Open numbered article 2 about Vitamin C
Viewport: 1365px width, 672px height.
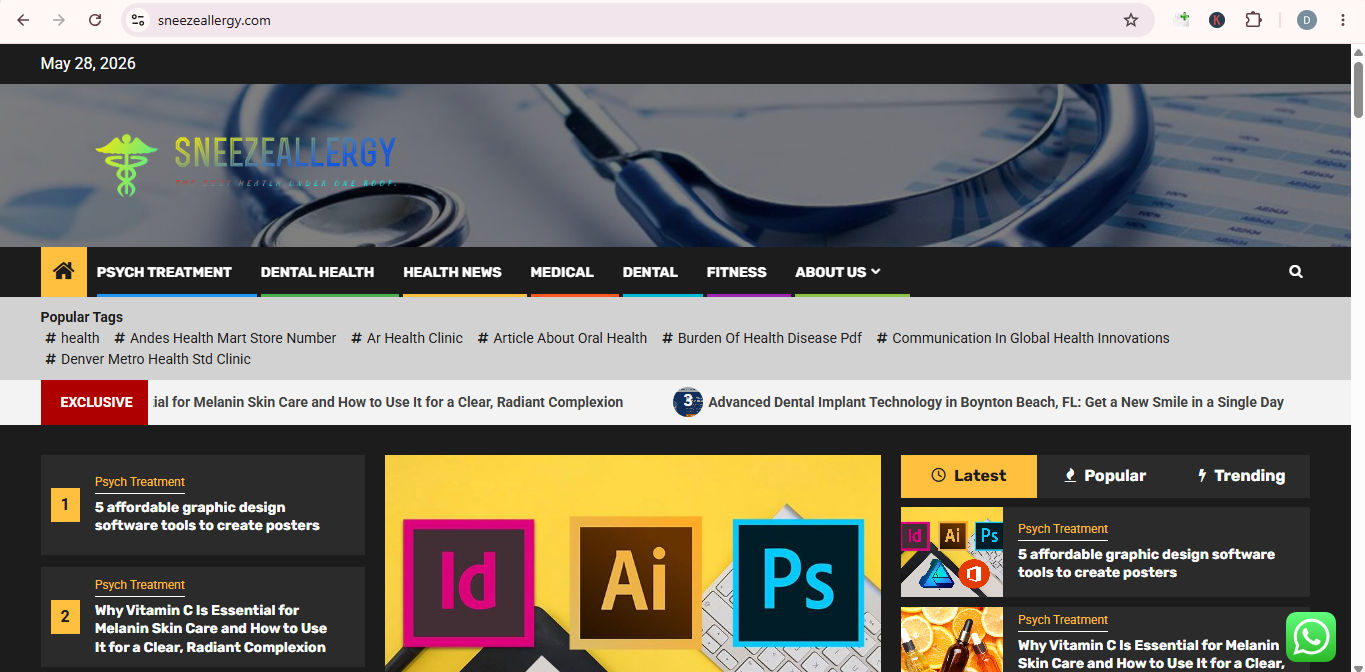(211, 628)
